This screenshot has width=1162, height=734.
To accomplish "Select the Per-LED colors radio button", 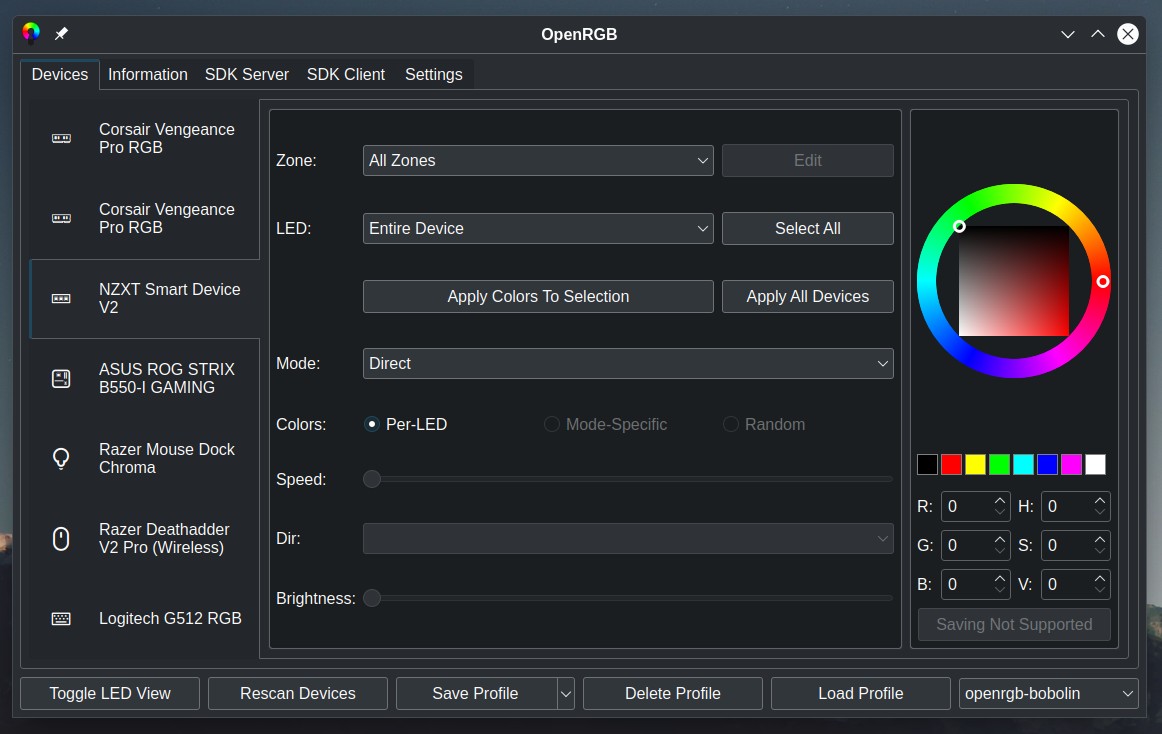I will tap(372, 424).
